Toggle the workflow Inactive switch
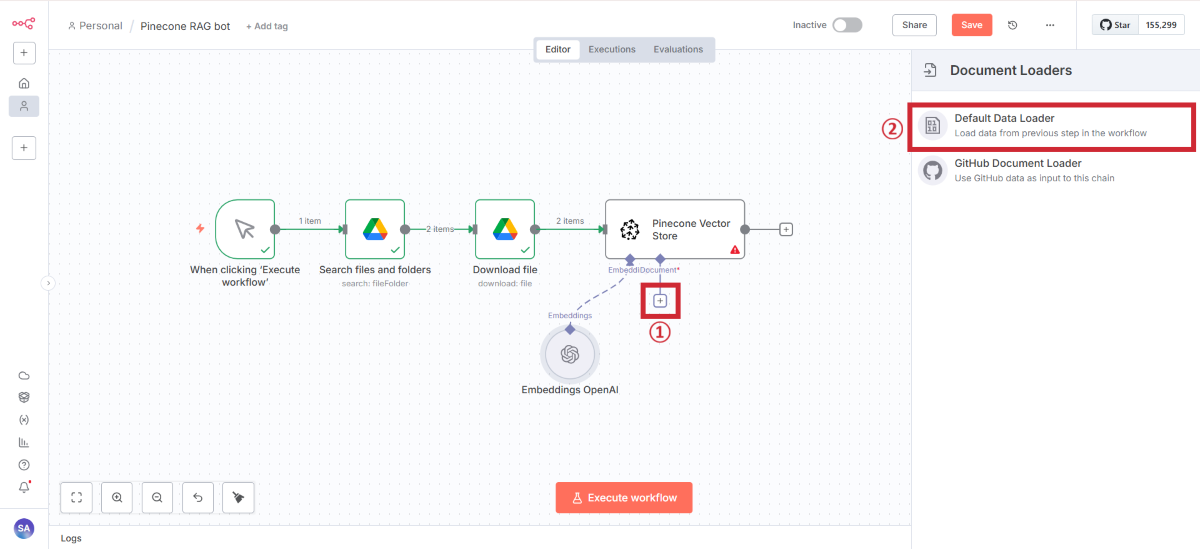Screen dimensions: 1200x549 [846, 25]
